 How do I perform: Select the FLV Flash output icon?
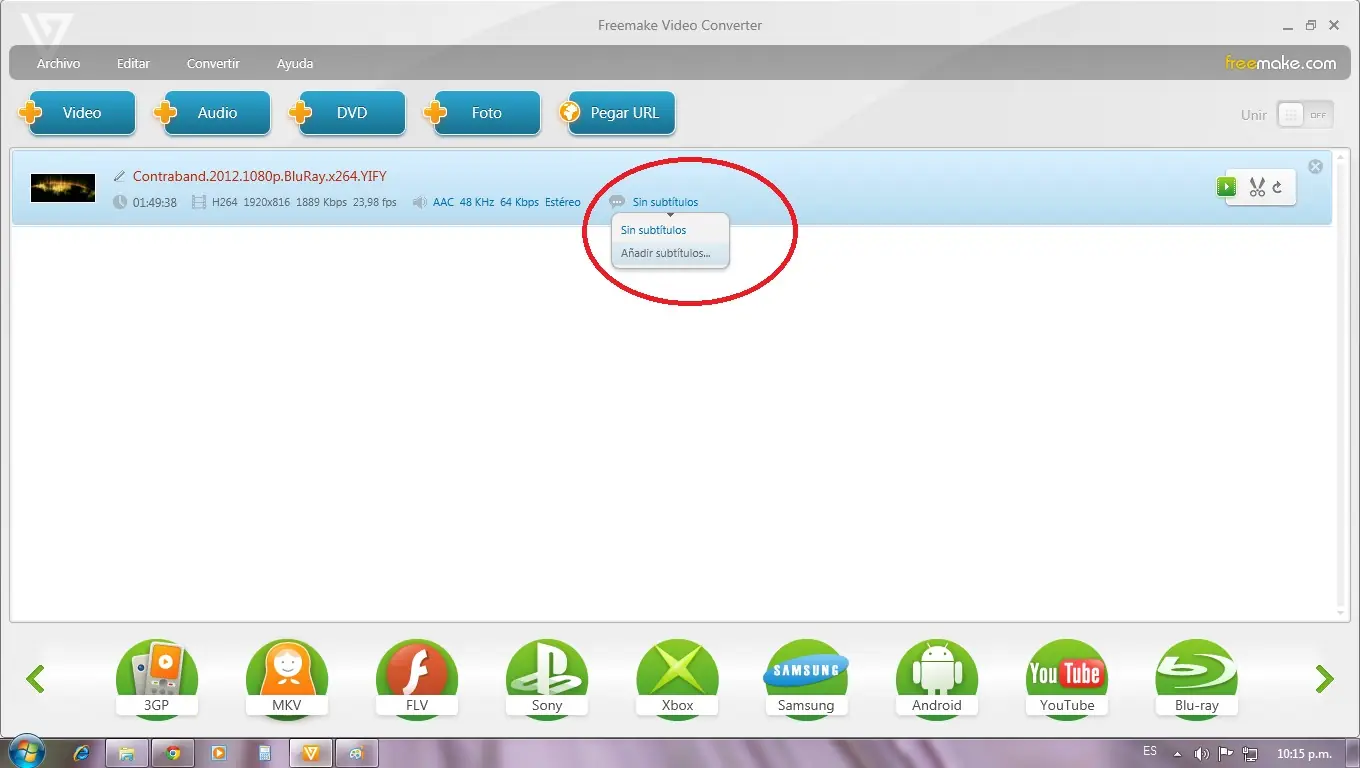point(417,680)
